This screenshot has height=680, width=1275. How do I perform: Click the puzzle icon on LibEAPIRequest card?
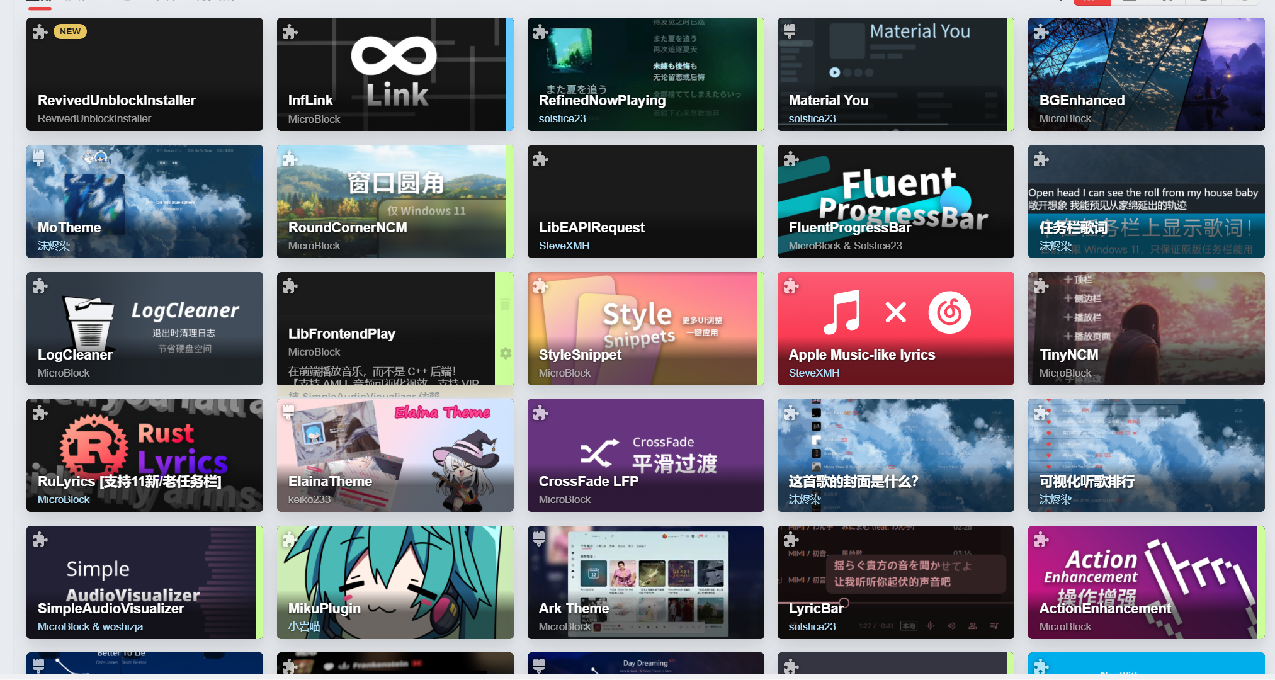point(541,159)
